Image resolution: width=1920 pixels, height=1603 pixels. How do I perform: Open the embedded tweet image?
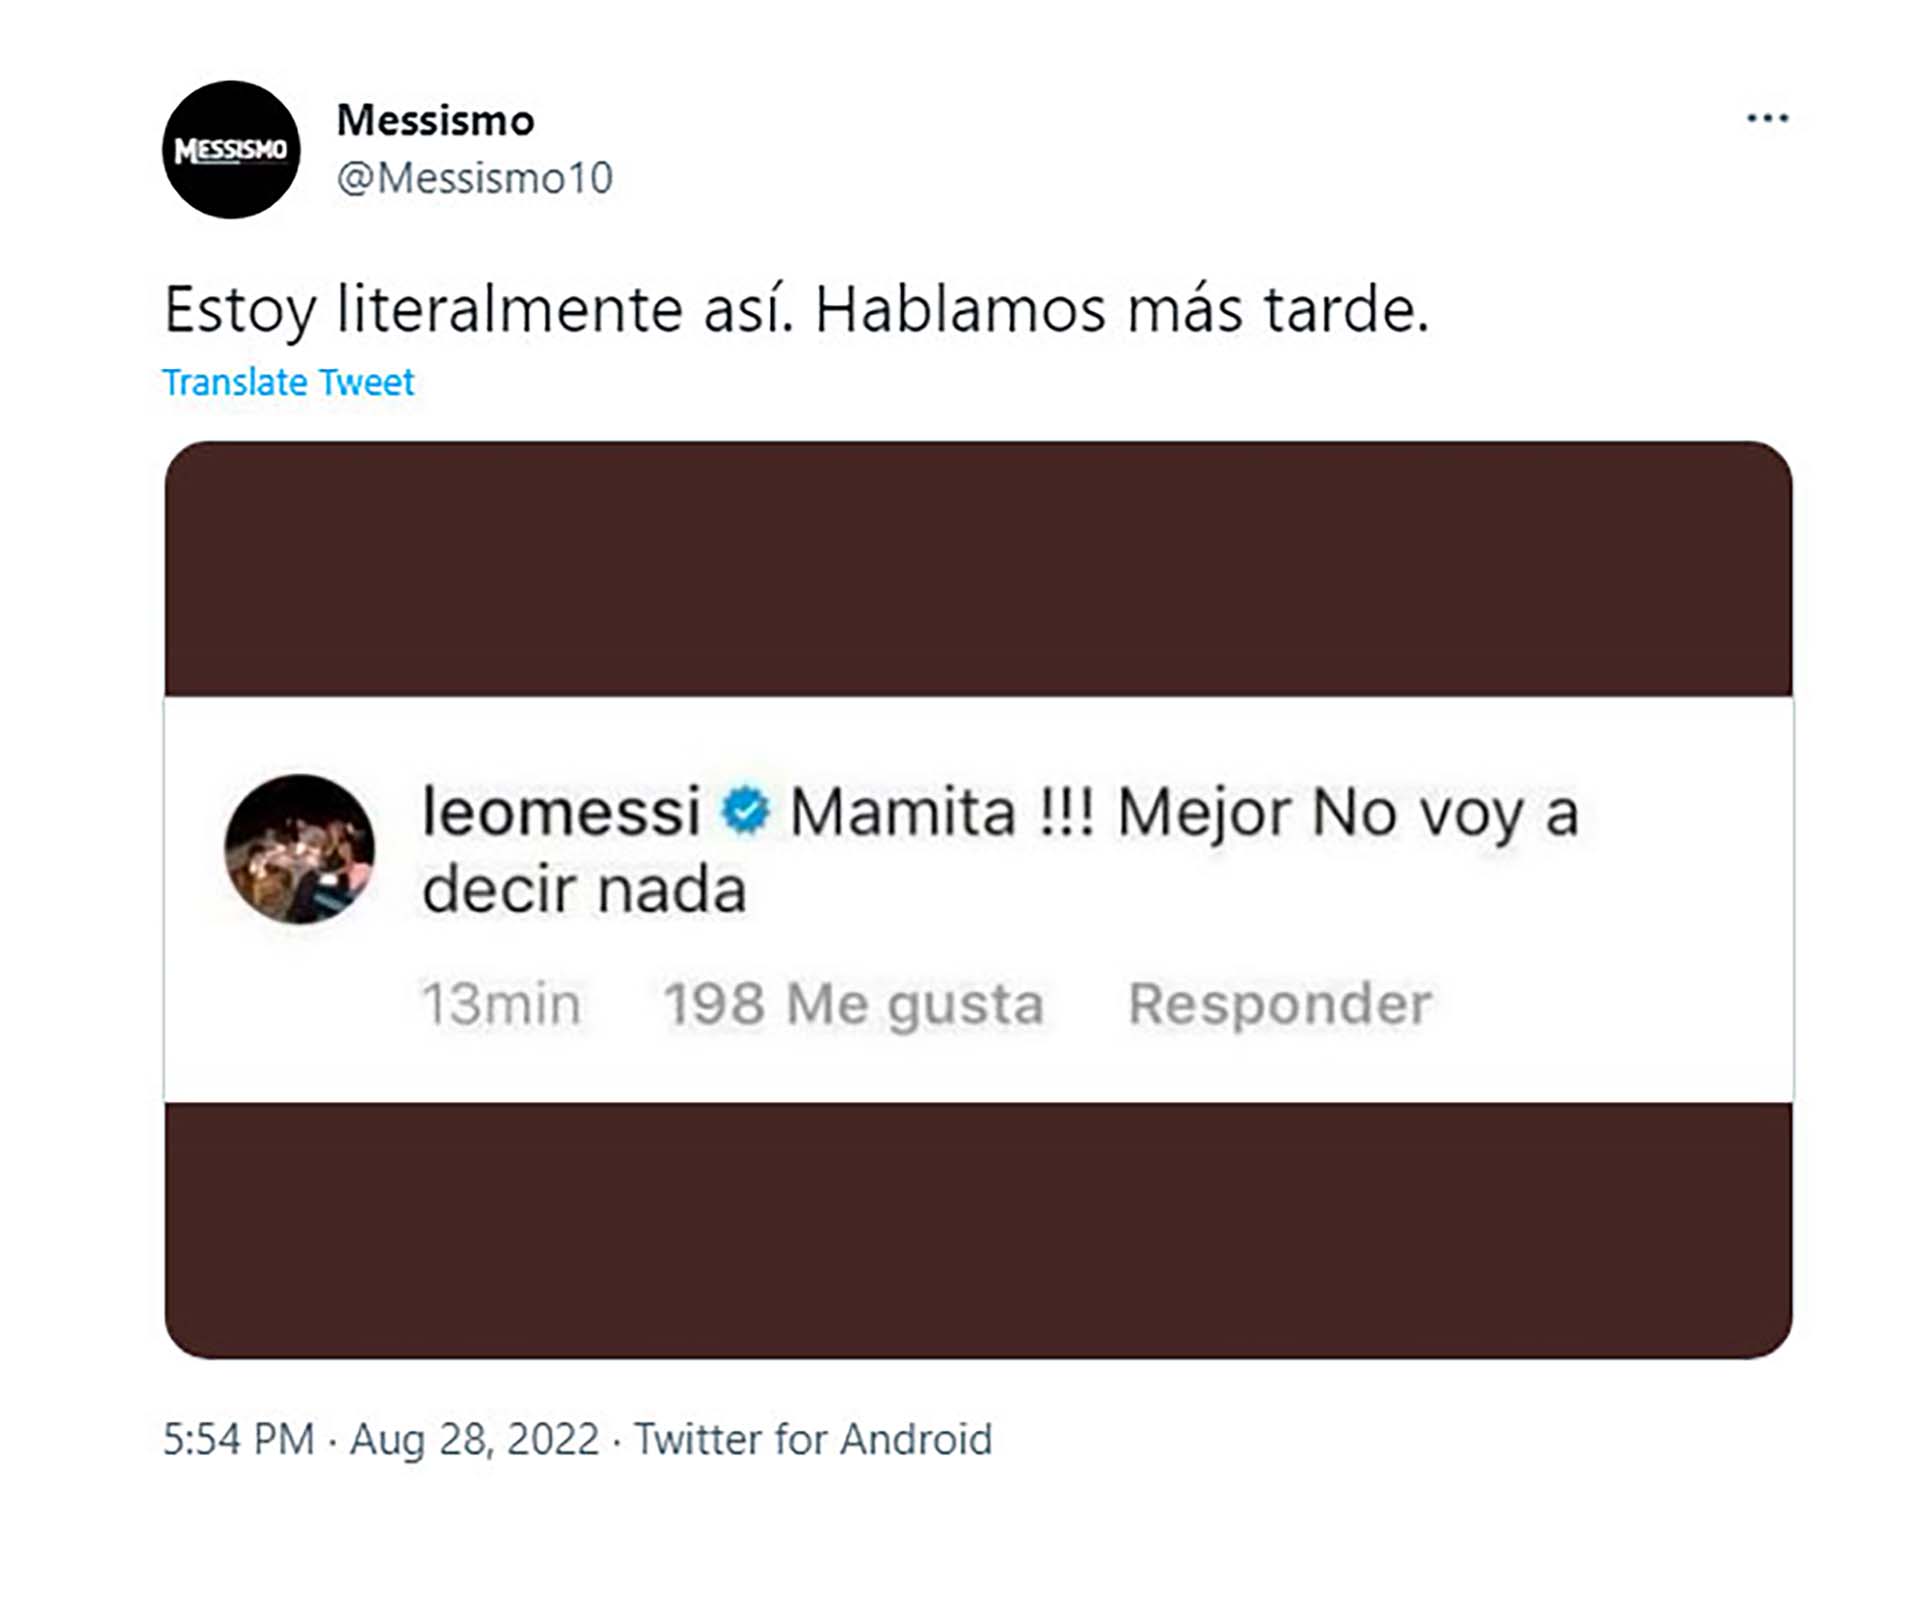click(x=978, y=899)
